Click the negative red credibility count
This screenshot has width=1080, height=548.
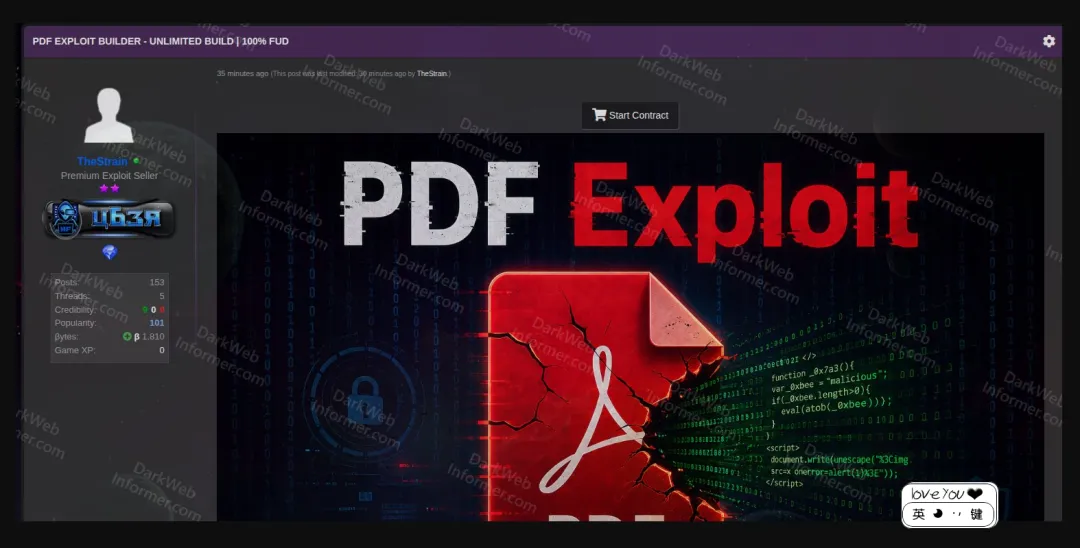pos(162,310)
